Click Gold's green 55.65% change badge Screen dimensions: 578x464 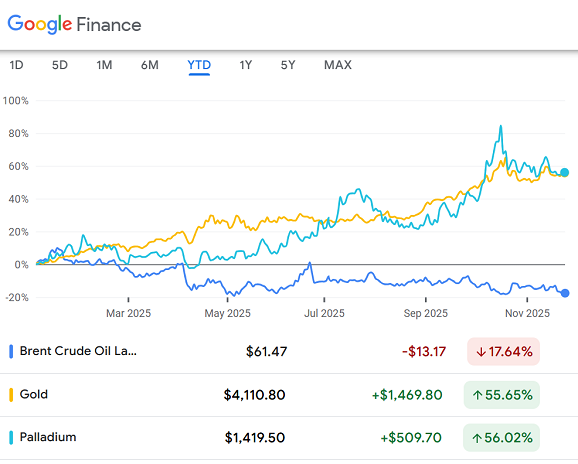pyautogui.click(x=502, y=395)
